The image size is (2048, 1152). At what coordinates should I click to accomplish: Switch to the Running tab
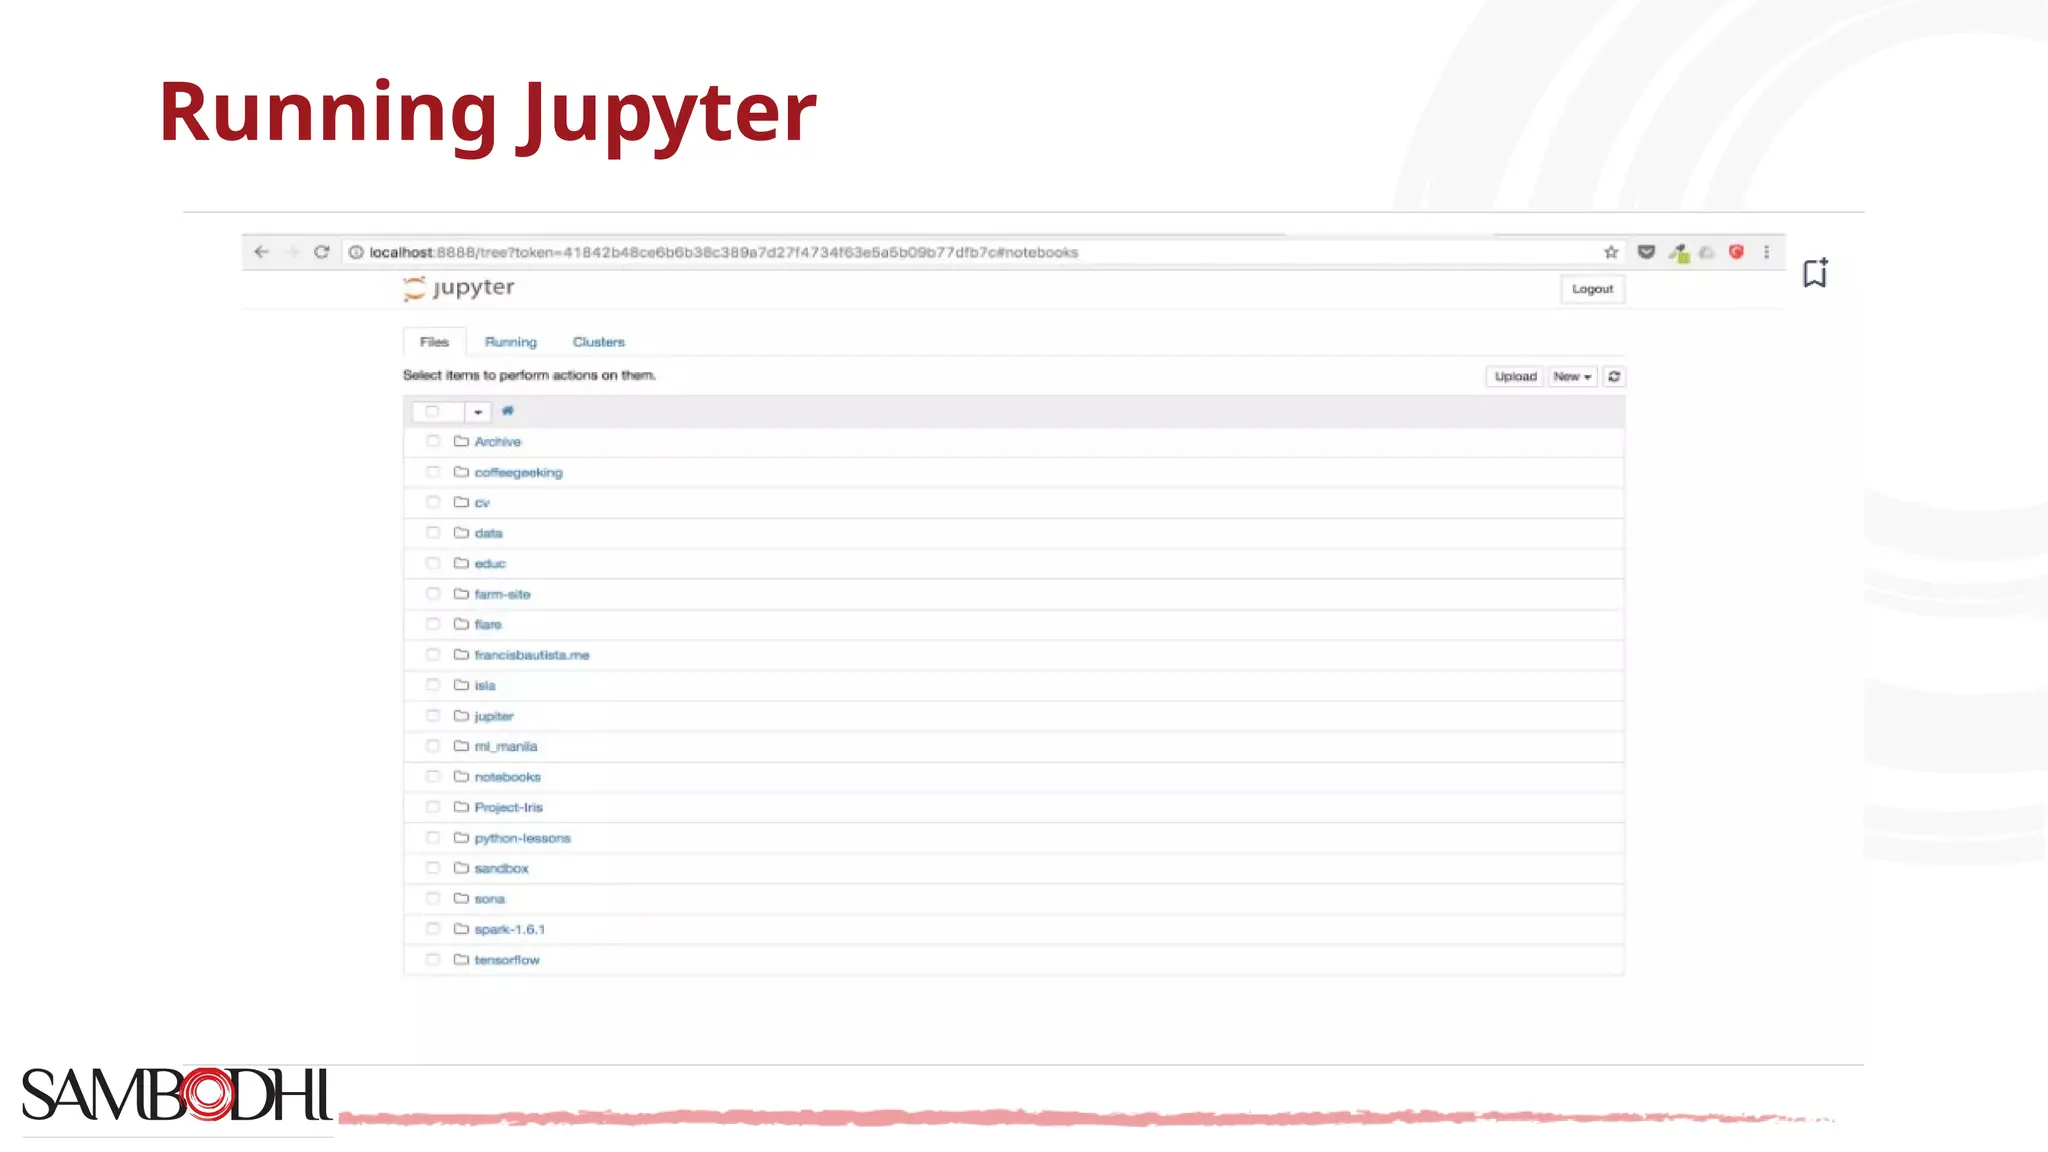click(510, 342)
